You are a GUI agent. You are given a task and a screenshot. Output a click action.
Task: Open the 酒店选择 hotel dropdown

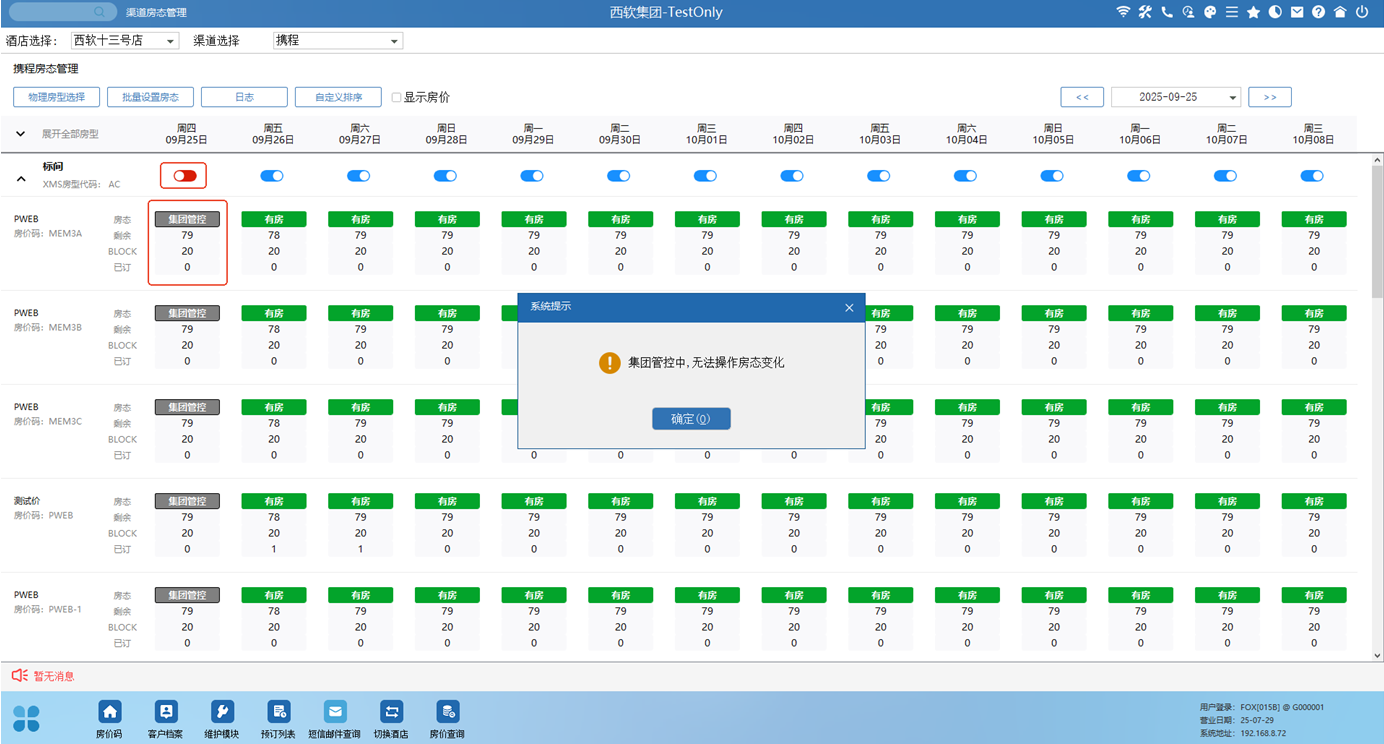point(125,41)
